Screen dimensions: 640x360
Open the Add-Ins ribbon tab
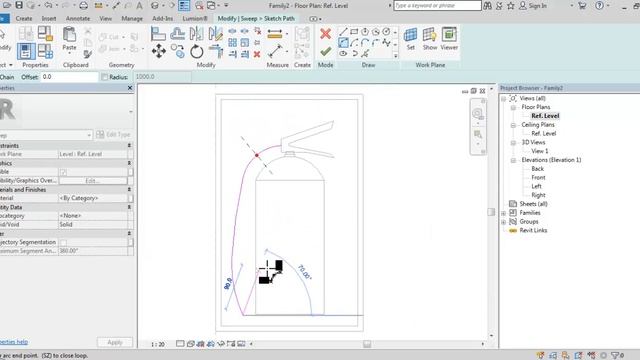coord(162,18)
